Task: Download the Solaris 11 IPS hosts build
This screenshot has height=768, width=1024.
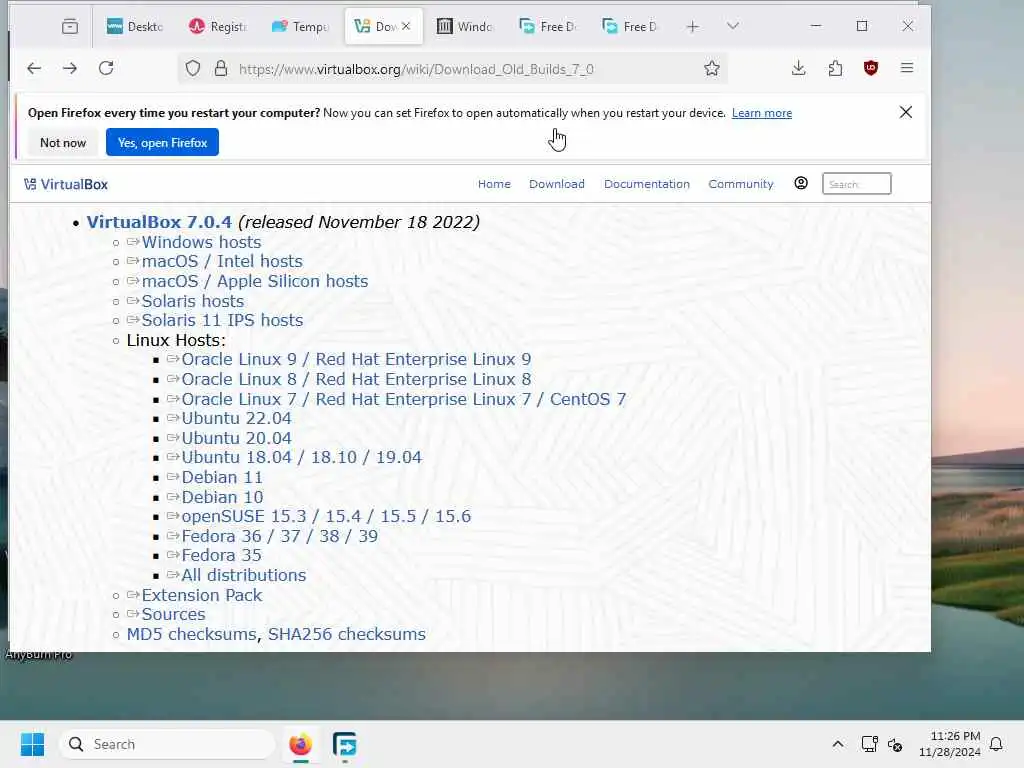Action: pos(222,320)
